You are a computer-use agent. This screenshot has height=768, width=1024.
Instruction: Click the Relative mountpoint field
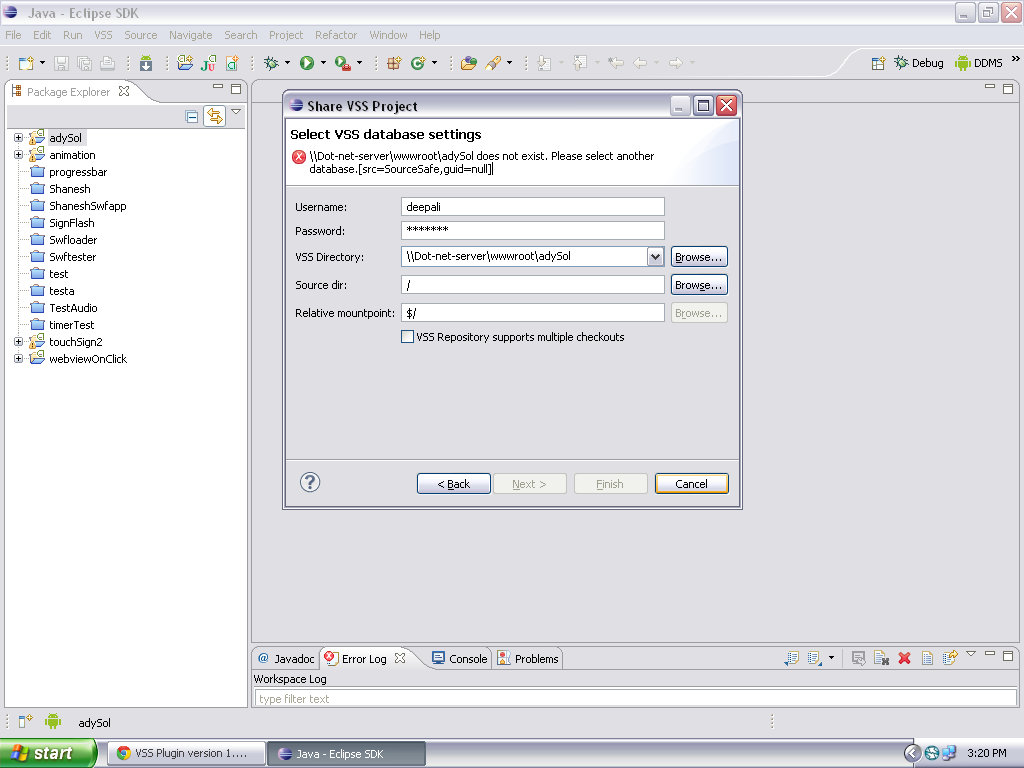click(x=532, y=313)
